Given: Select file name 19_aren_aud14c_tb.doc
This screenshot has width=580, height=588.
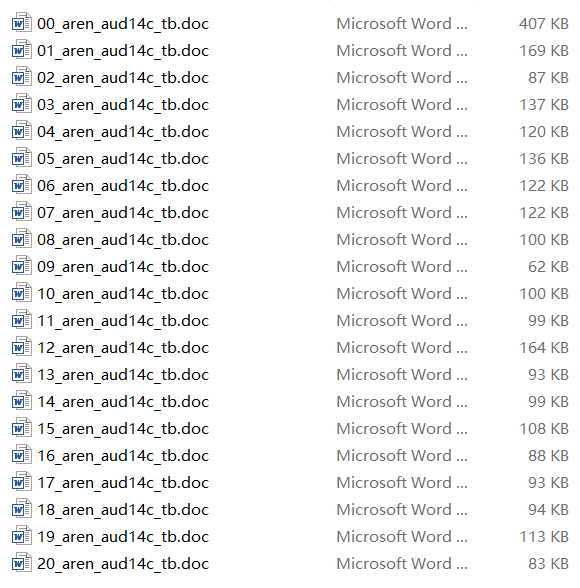Looking at the screenshot, I should [123, 537].
